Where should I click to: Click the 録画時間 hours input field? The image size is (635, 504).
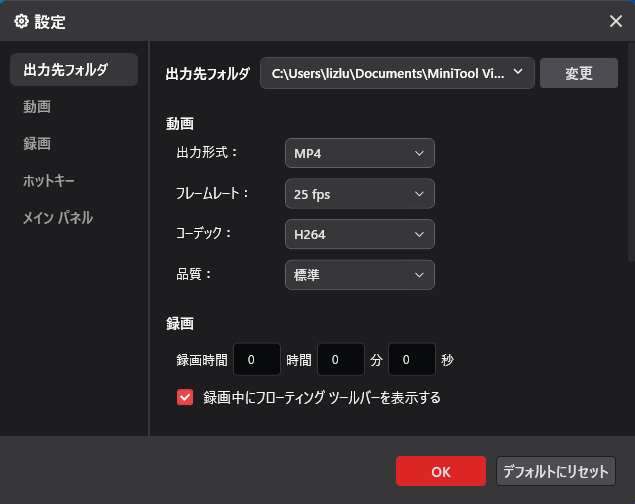257,359
